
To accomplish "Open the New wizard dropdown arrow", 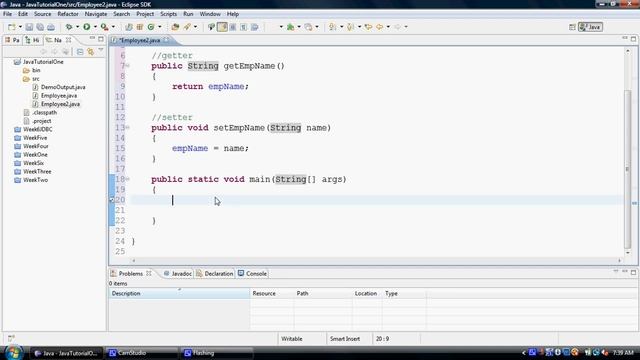I will pos(20,27).
